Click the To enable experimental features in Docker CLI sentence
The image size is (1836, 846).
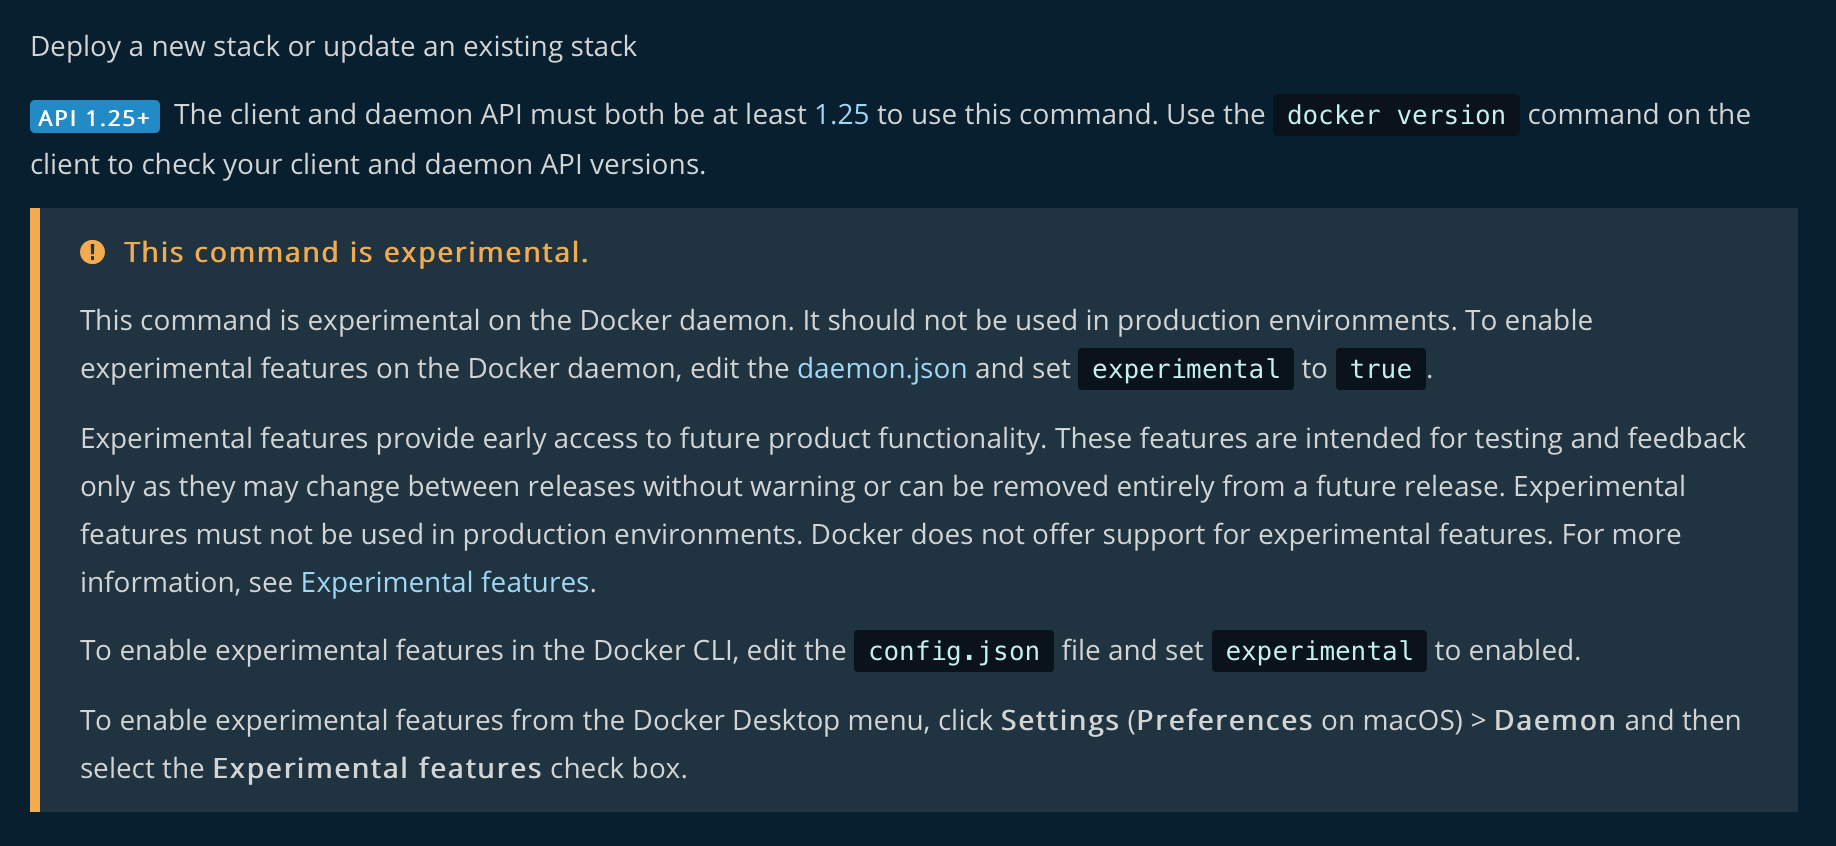[830, 651]
